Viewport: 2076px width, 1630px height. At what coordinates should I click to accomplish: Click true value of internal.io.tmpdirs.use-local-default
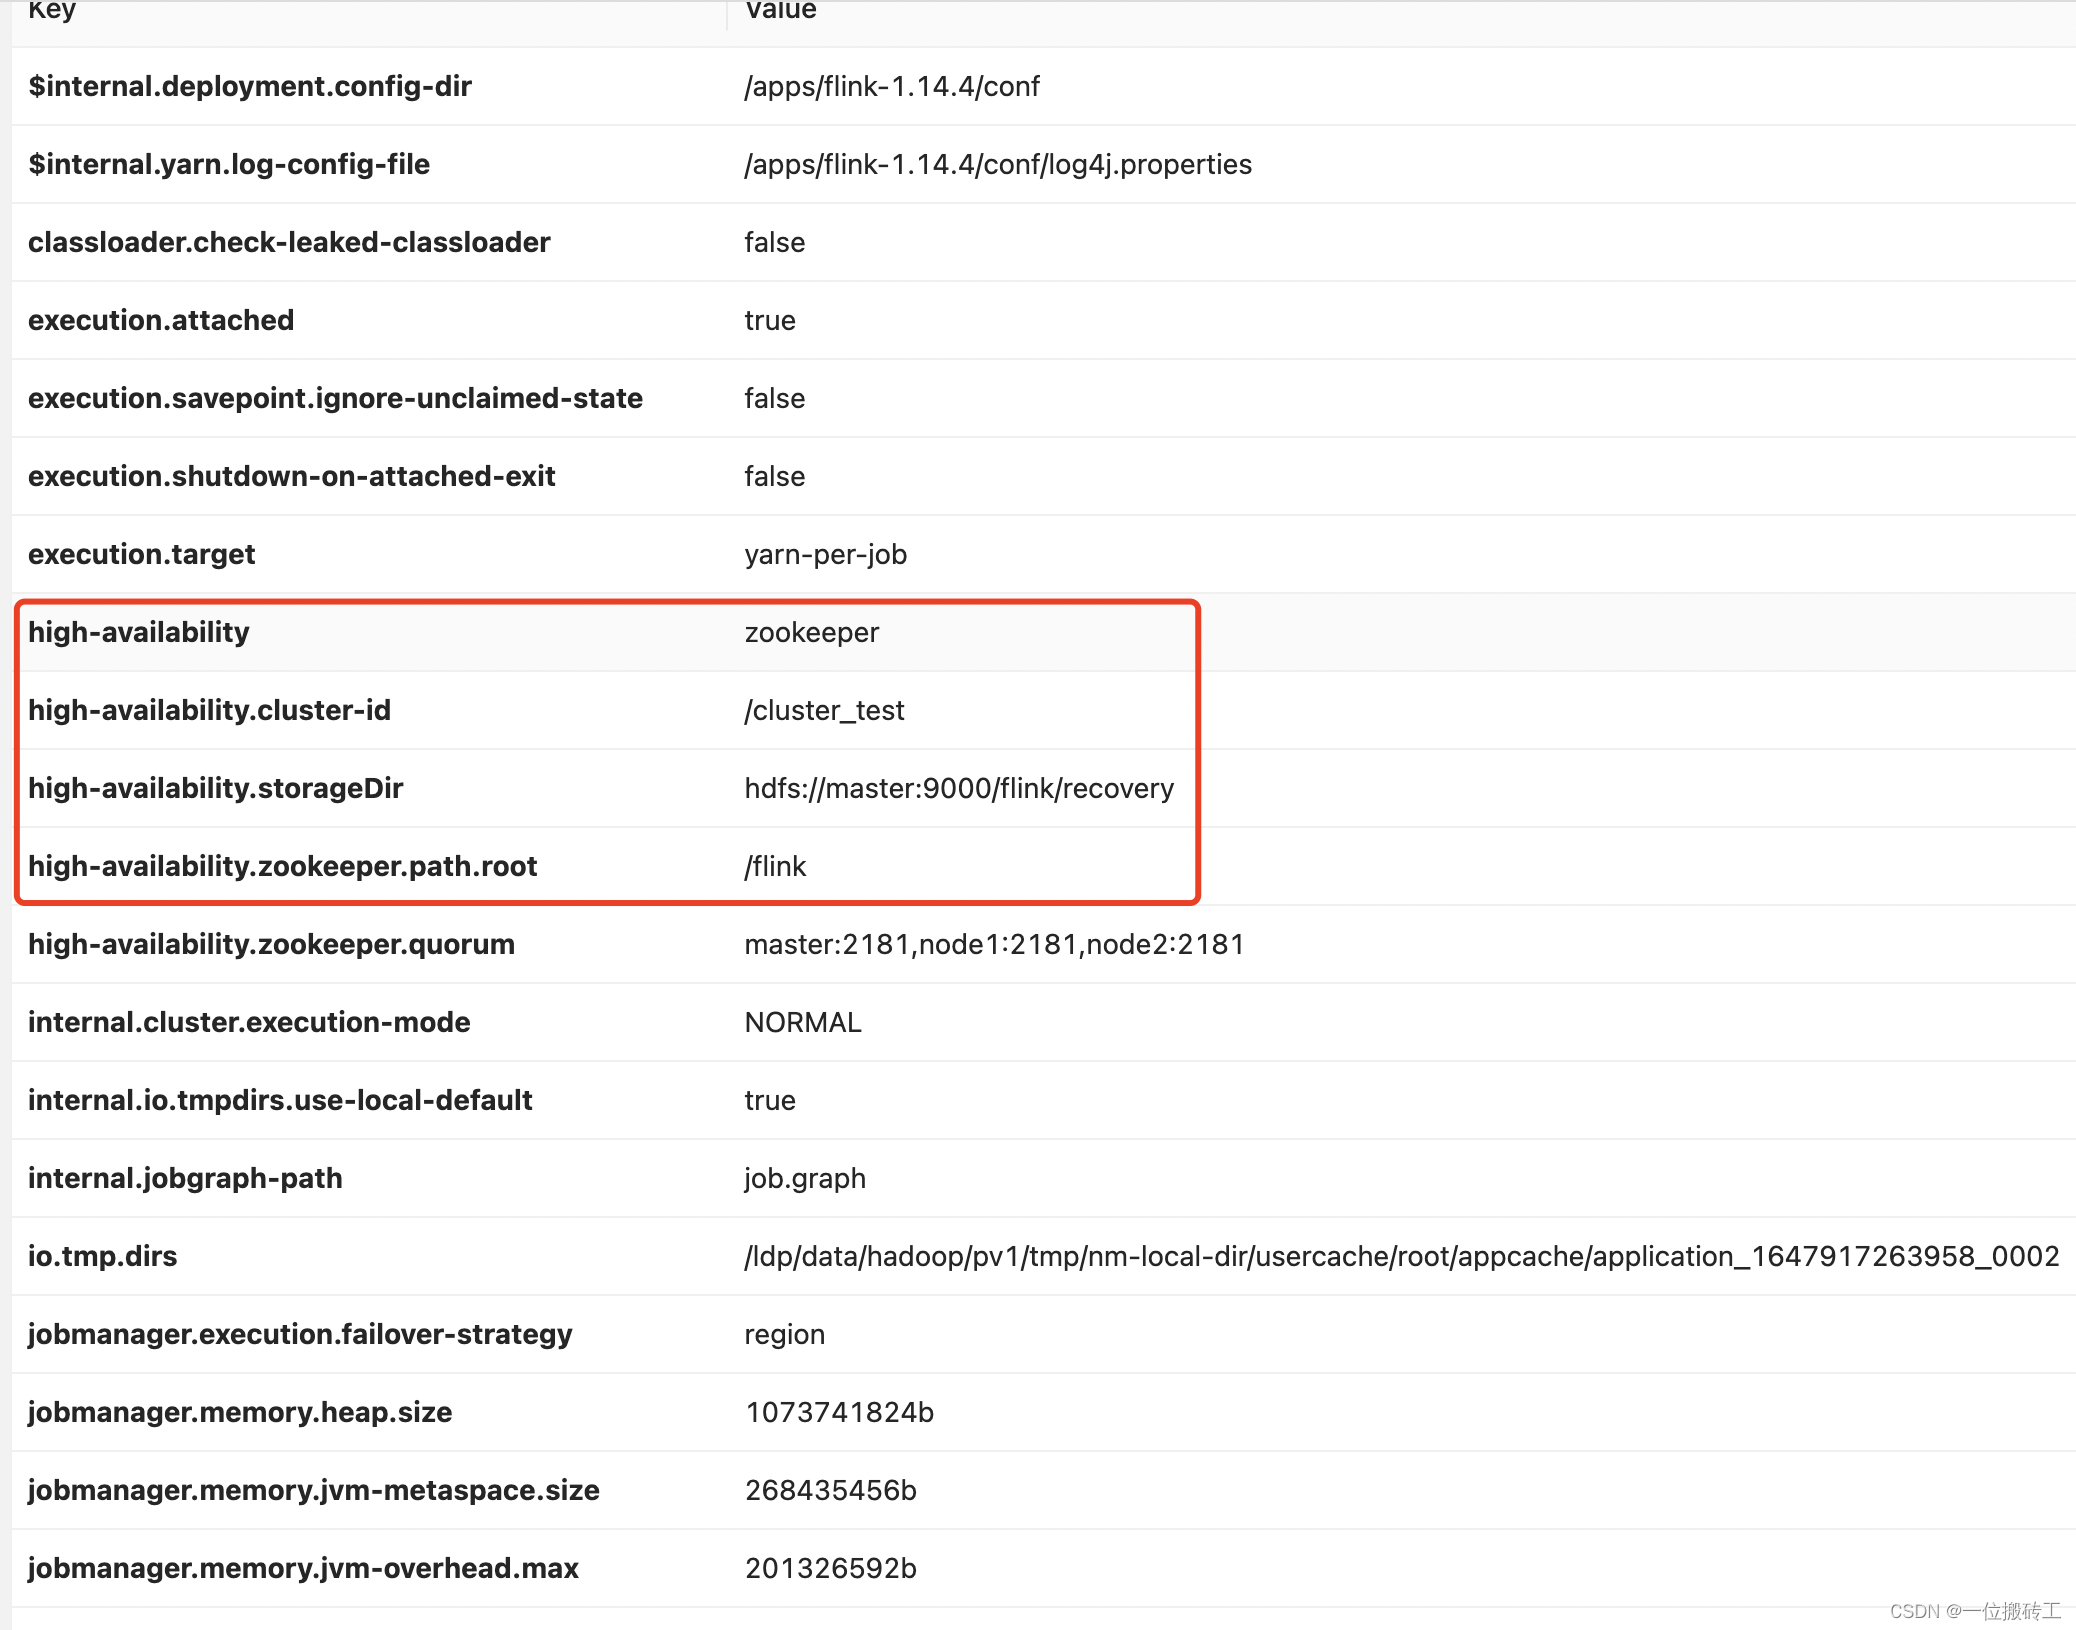click(770, 1100)
